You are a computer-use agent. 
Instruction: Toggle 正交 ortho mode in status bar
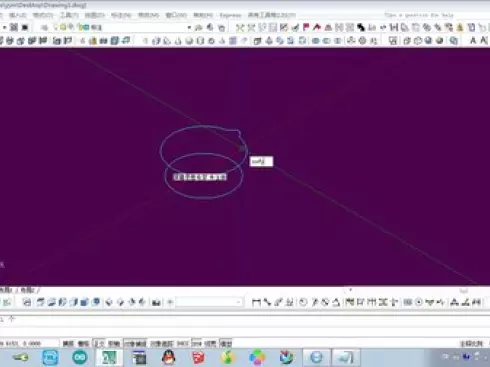pyautogui.click(x=99, y=343)
